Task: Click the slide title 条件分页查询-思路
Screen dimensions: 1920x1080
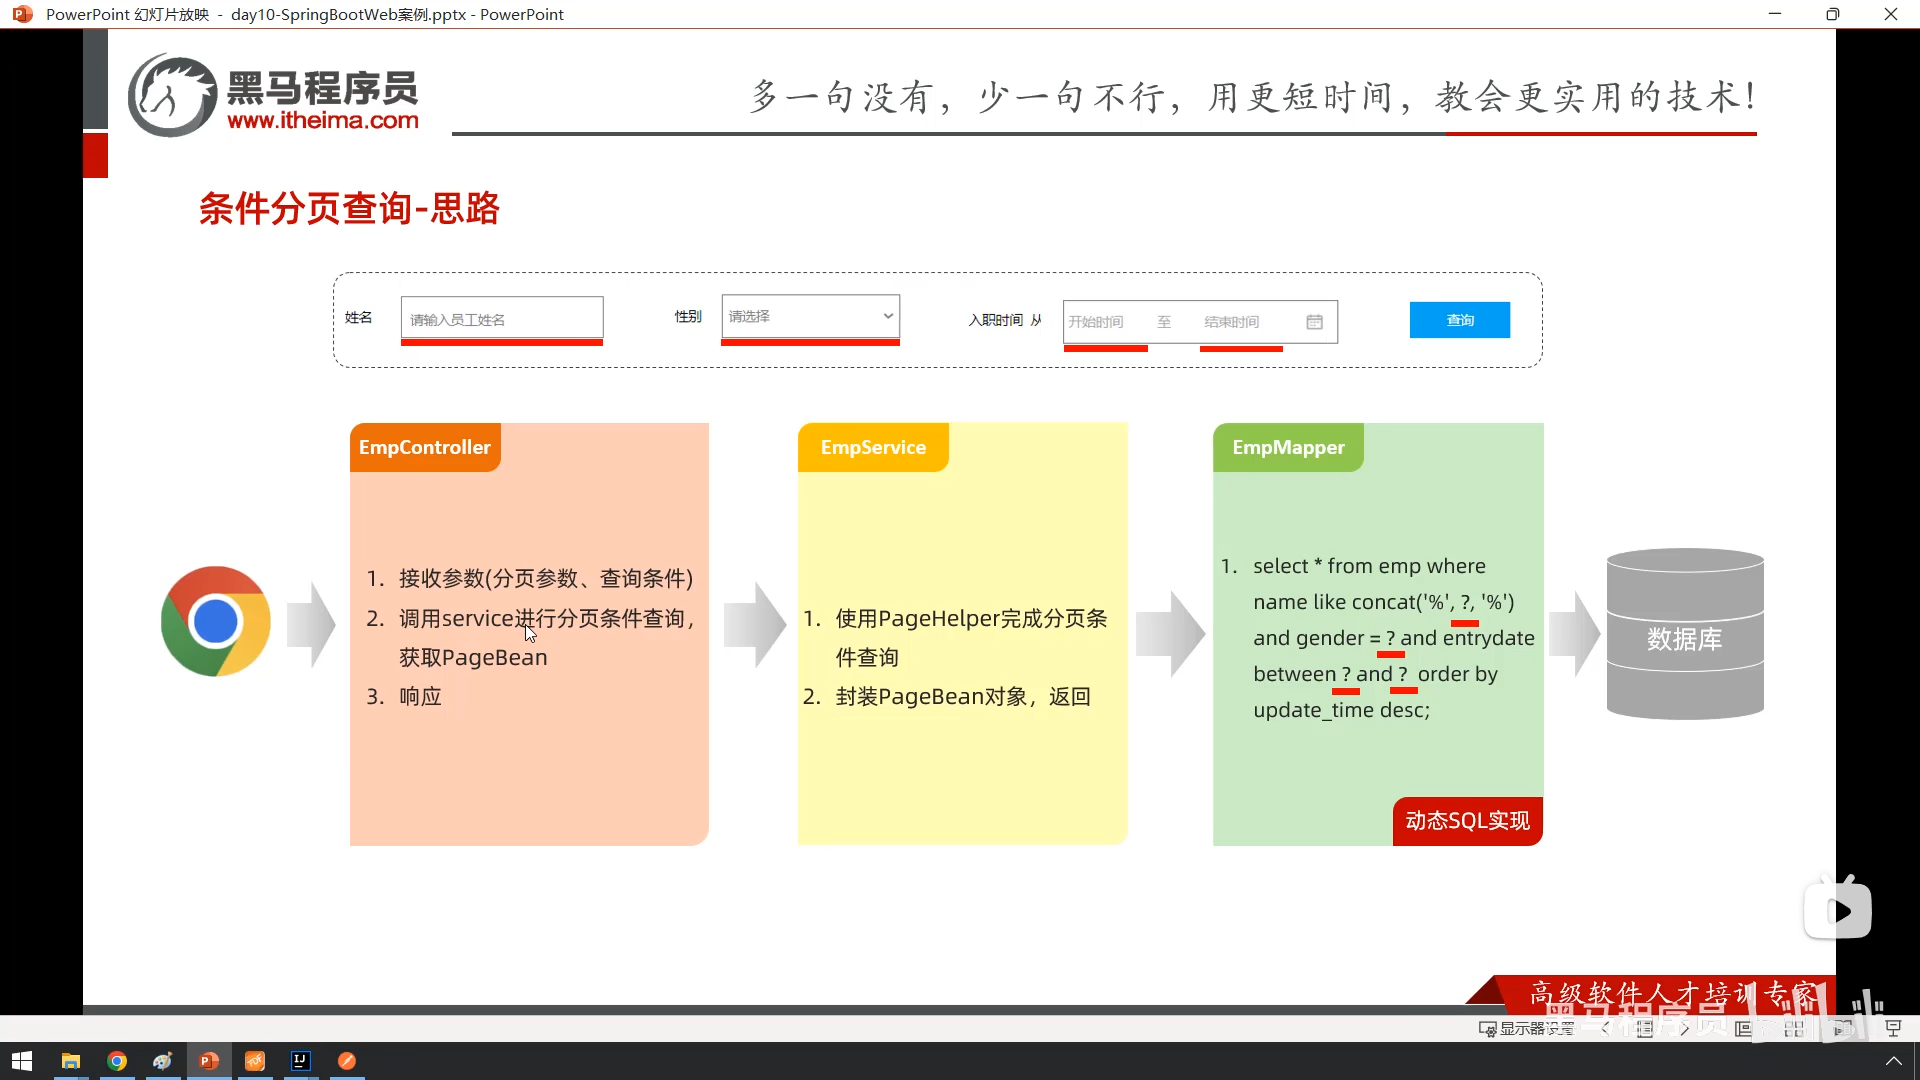Action: click(x=349, y=208)
